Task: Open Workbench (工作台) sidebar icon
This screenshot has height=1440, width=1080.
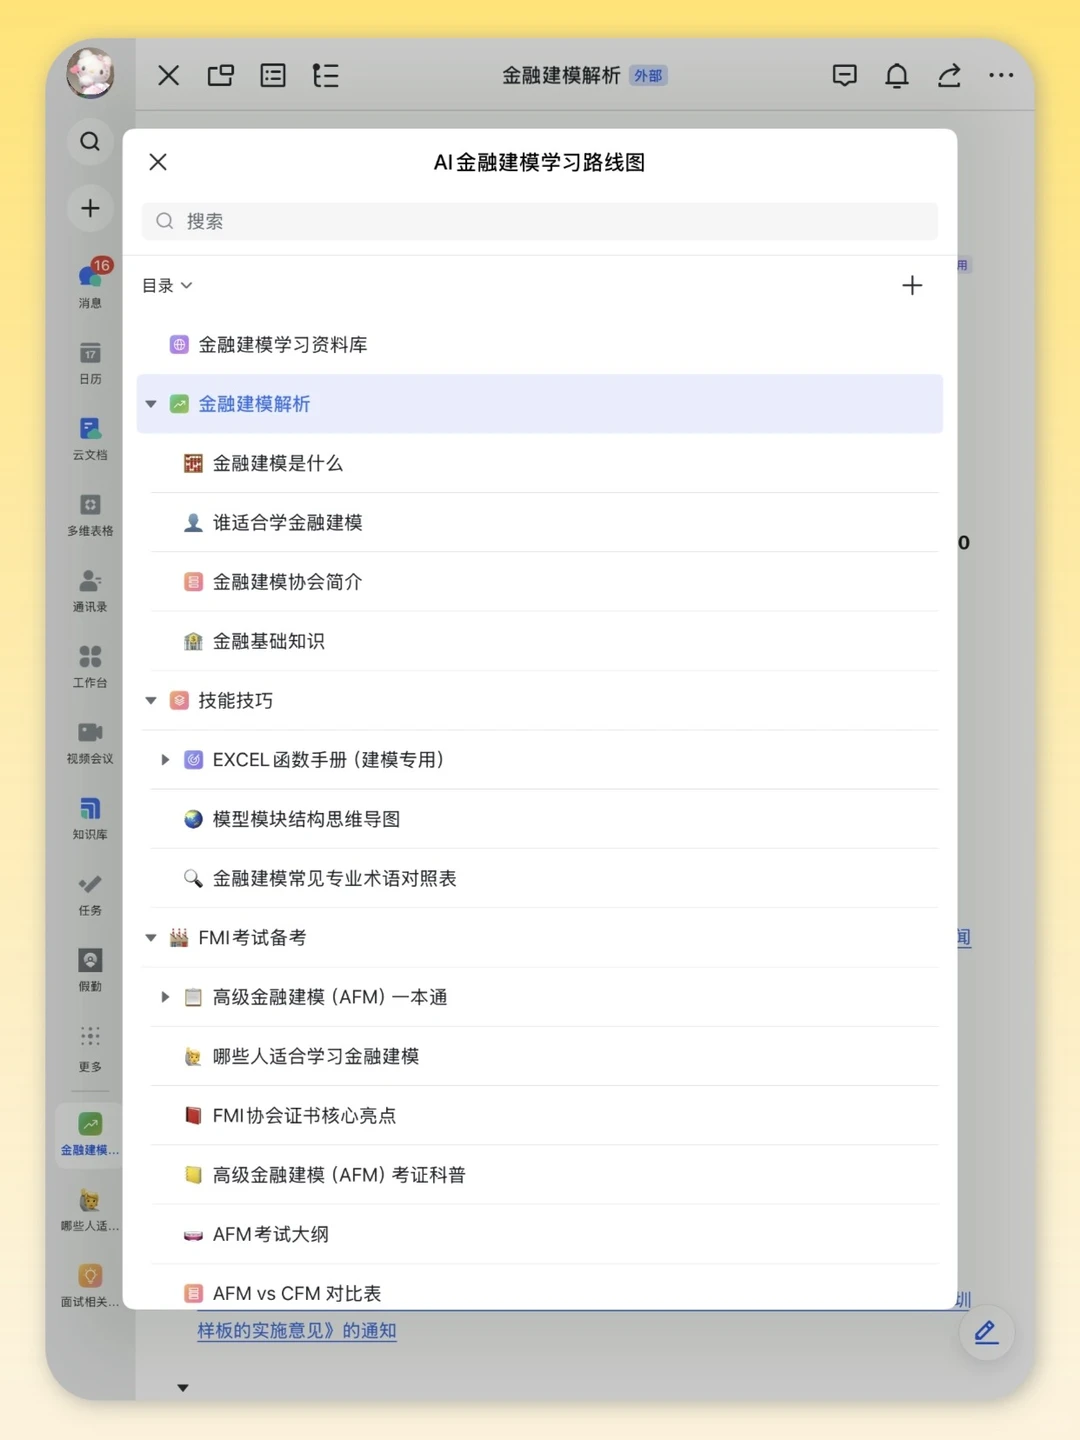Action: pos(90,666)
